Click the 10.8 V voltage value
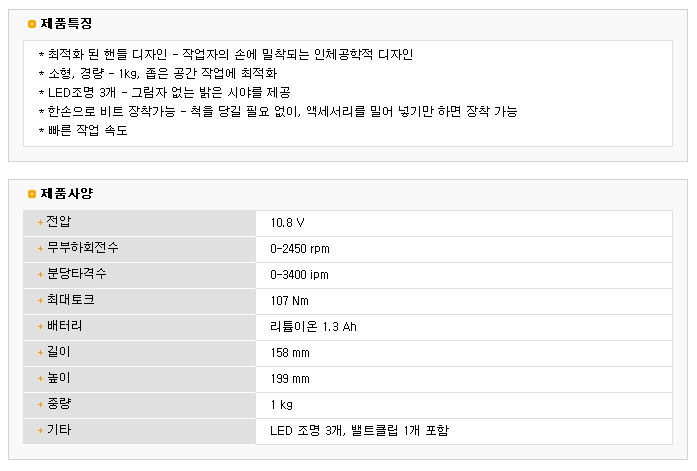This screenshot has width=697, height=471. coord(287,223)
